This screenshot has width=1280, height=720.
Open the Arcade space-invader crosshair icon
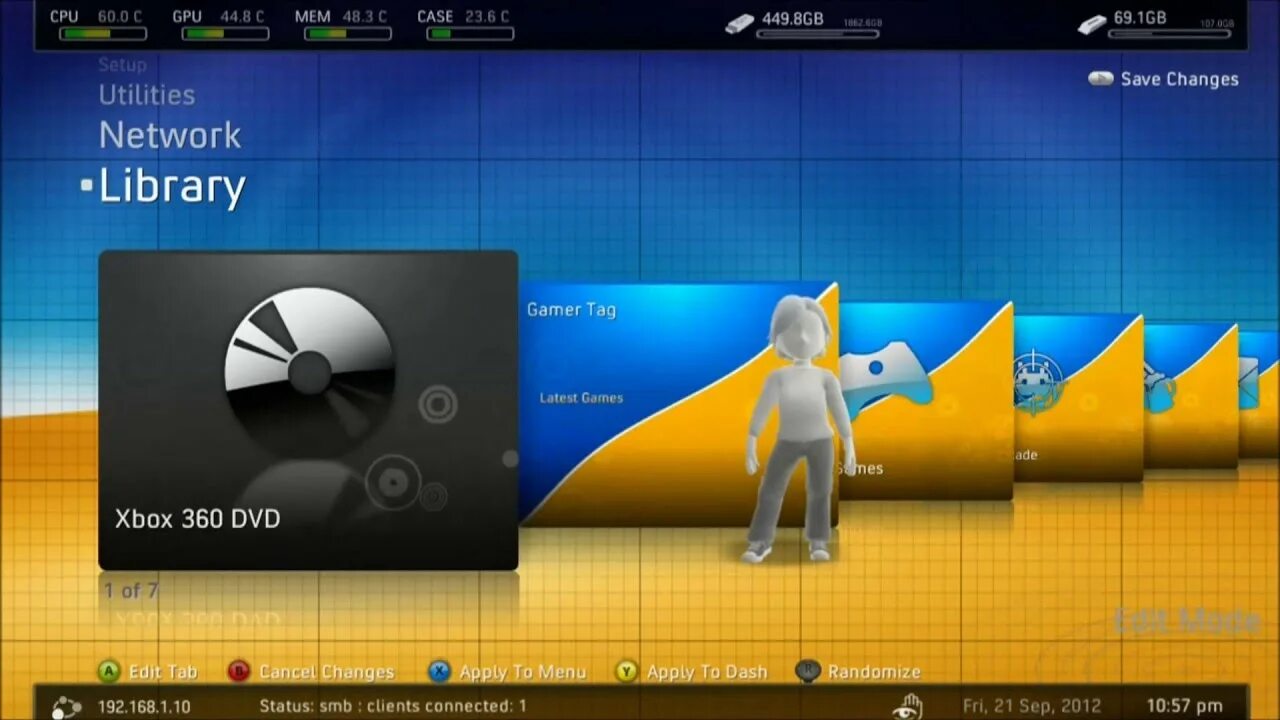1038,381
